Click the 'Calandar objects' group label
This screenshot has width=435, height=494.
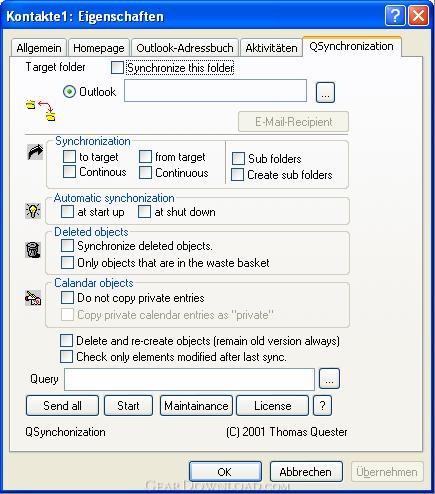click(x=94, y=283)
